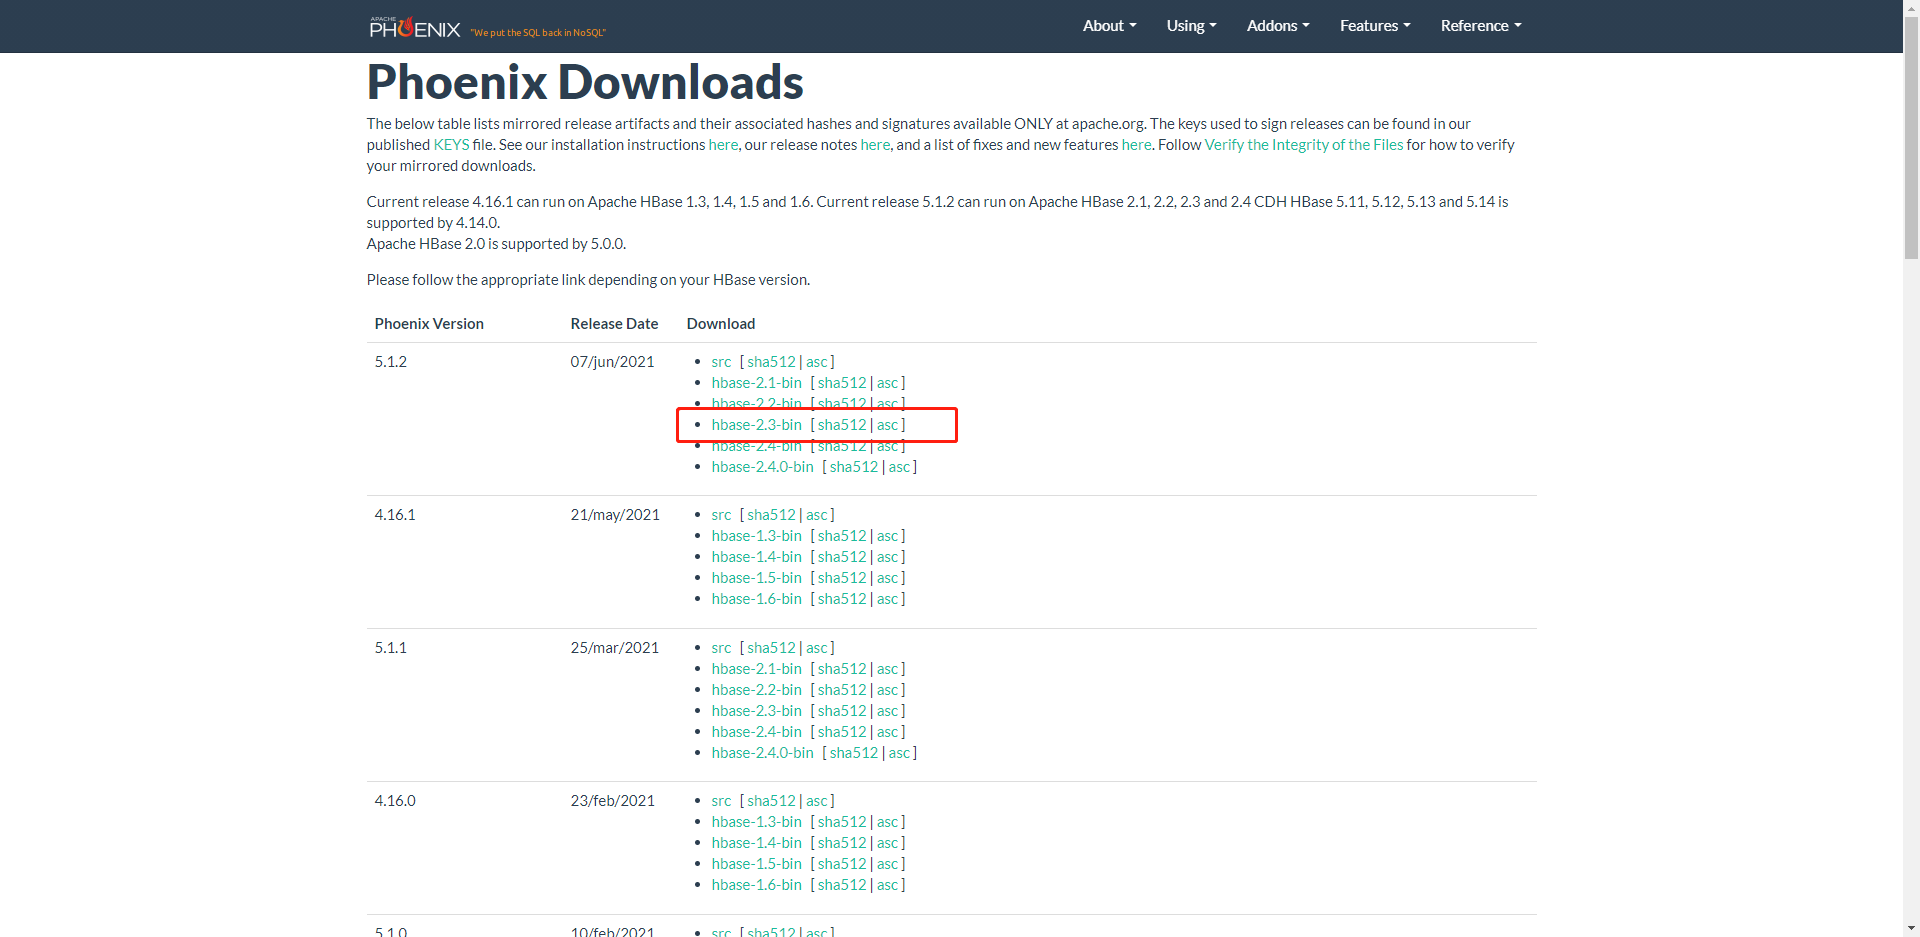Open asc link for 5.1.2 src

point(817,362)
